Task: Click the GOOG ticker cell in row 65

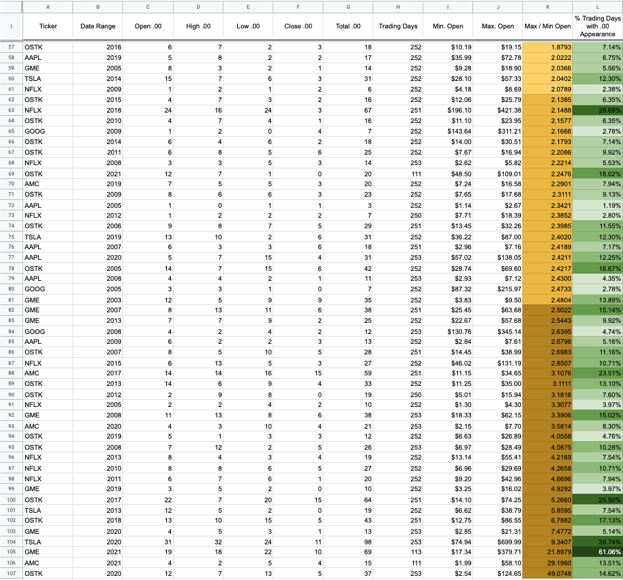Action: tap(48, 131)
